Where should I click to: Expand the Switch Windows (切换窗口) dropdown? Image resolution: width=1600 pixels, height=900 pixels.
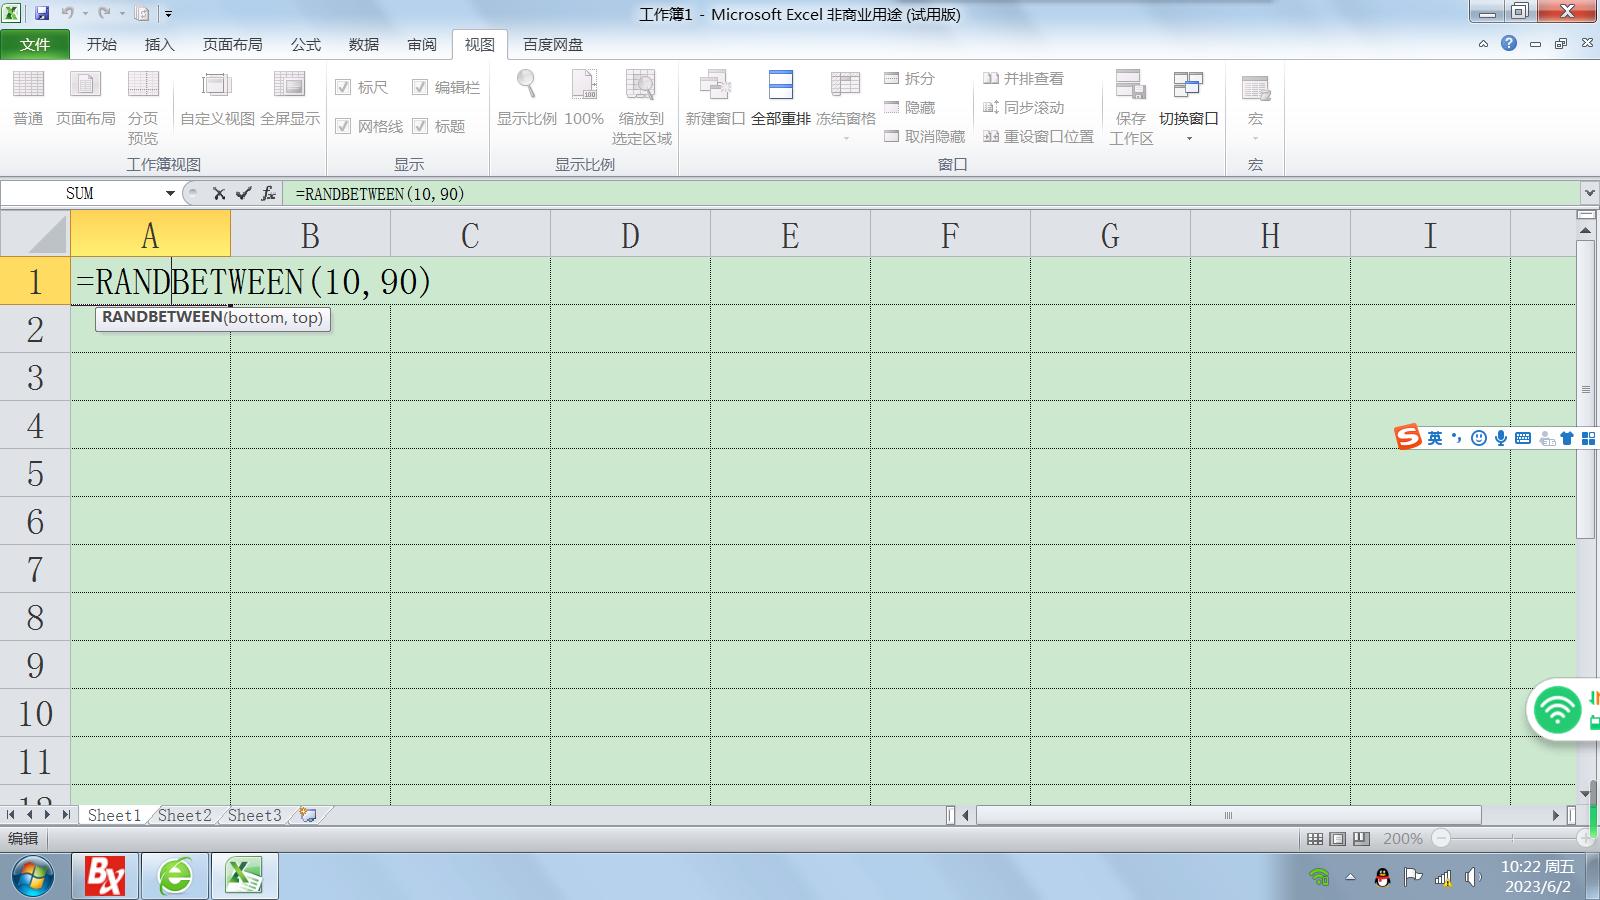pos(1188,138)
